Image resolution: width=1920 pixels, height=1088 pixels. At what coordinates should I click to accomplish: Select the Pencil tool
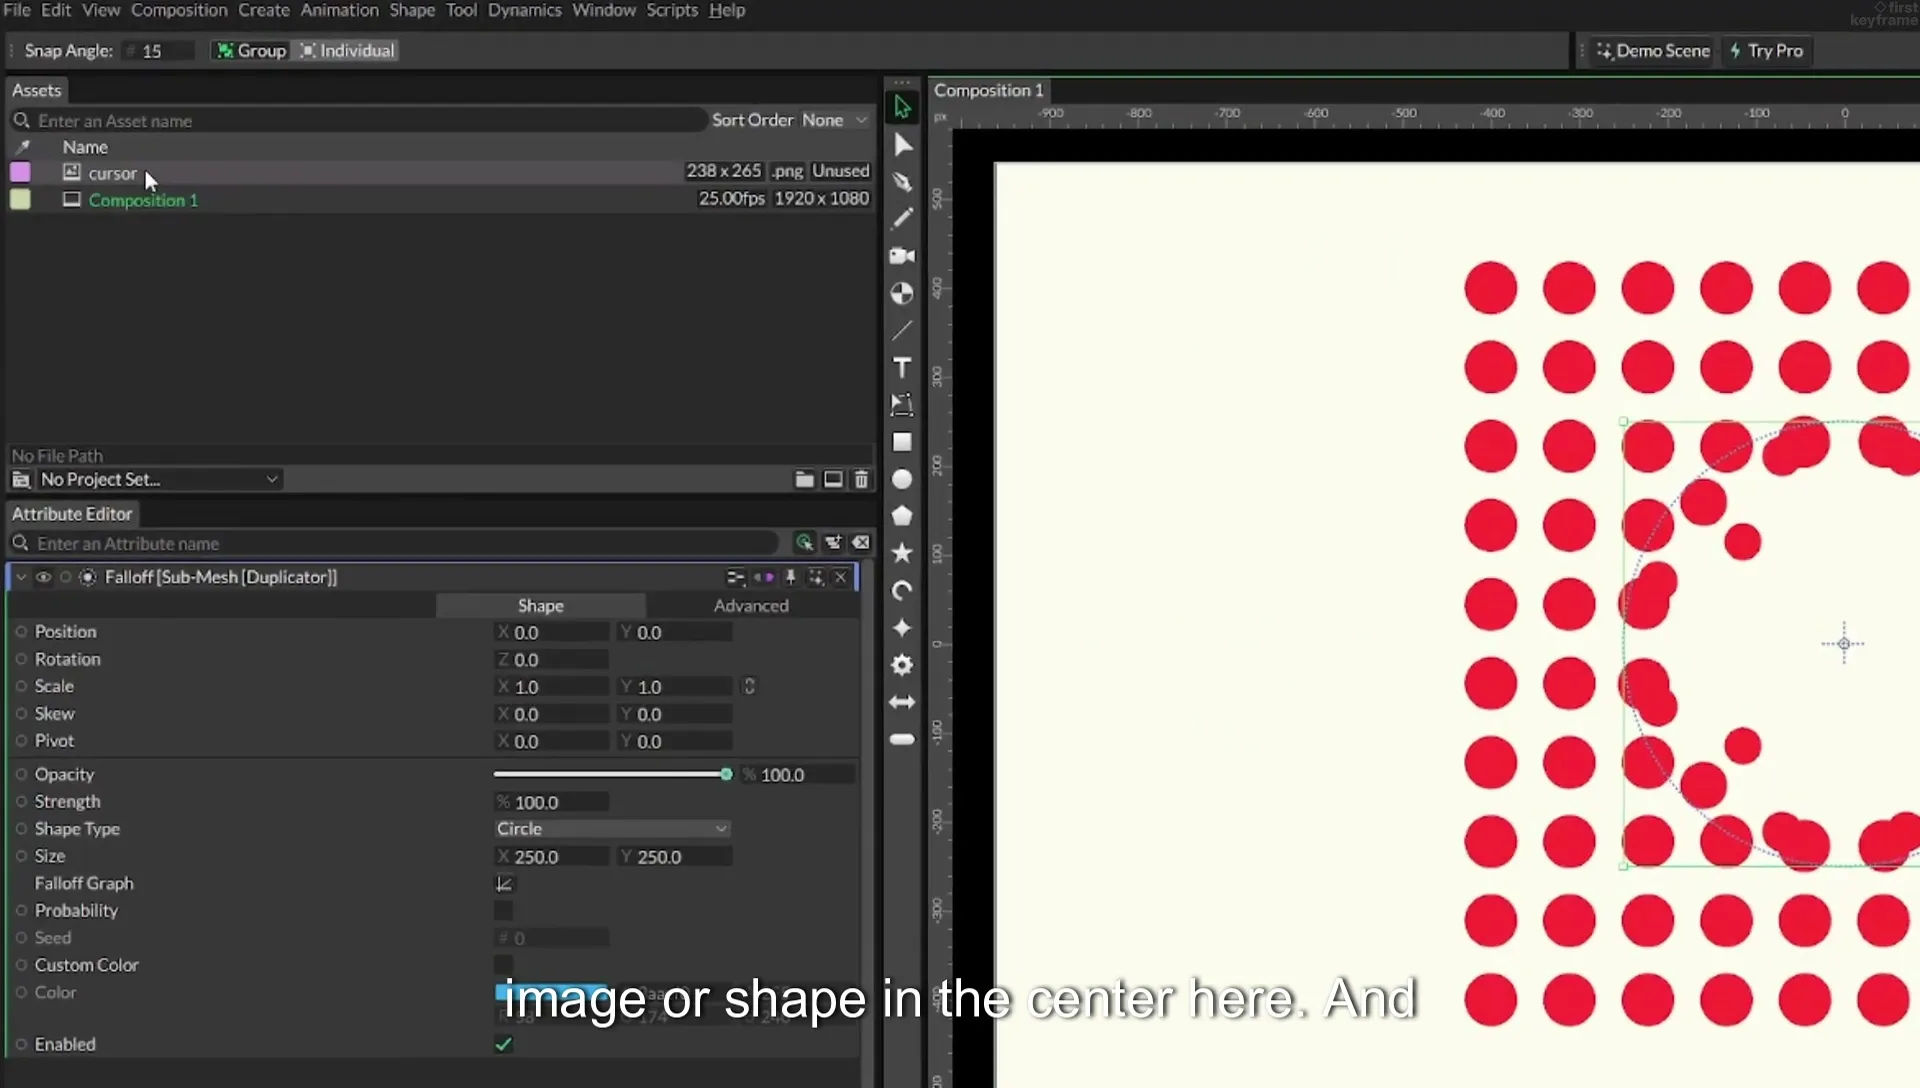(902, 218)
